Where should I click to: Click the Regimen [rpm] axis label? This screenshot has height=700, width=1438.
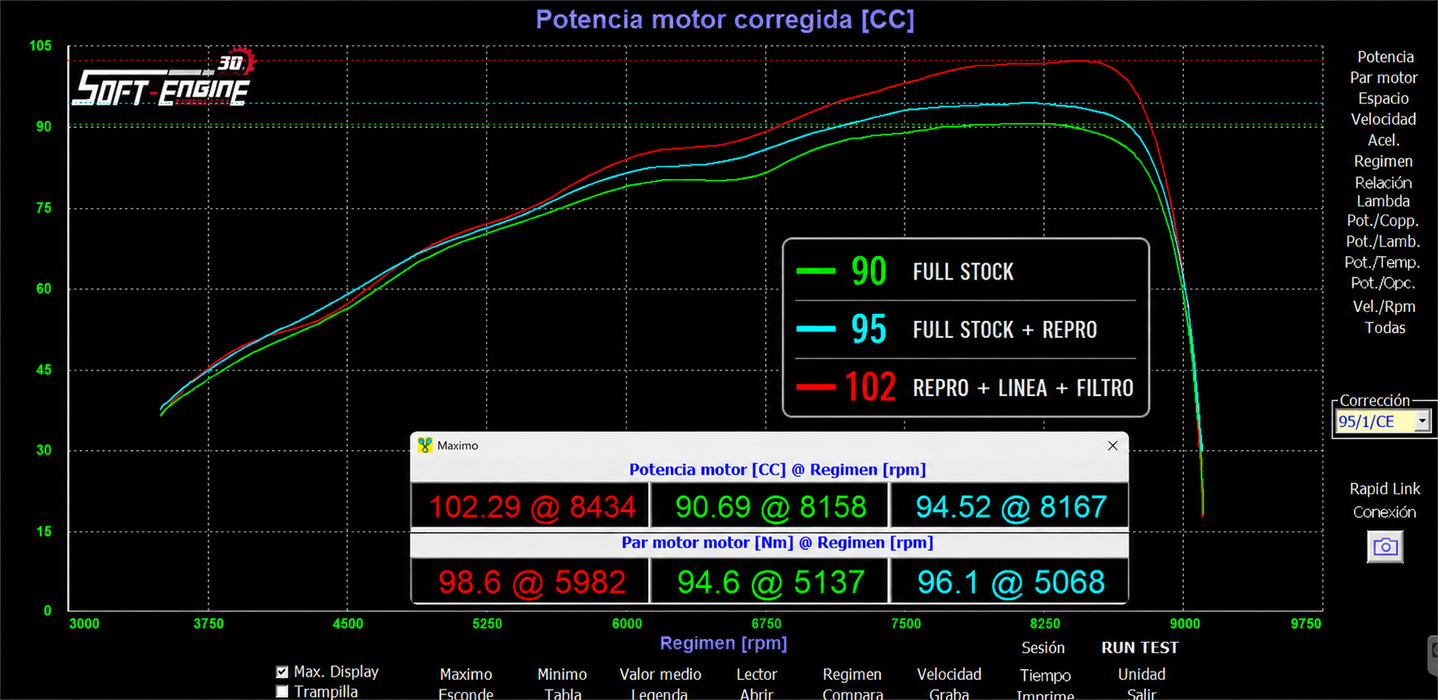723,643
